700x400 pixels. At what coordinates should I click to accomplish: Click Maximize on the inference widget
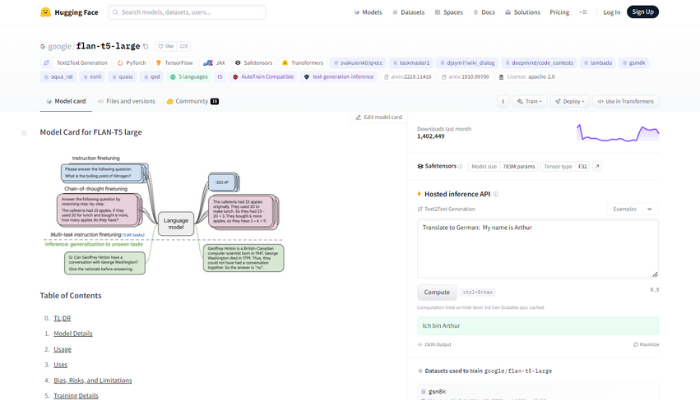(646, 345)
